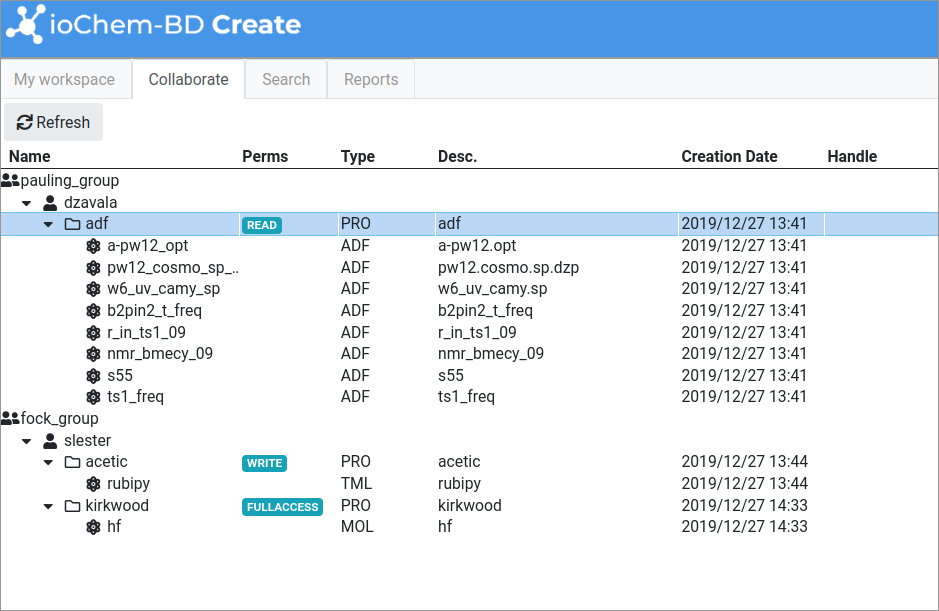Screen dimensions: 939x611
Task: Collapse the slester user node
Action: pos(28,441)
